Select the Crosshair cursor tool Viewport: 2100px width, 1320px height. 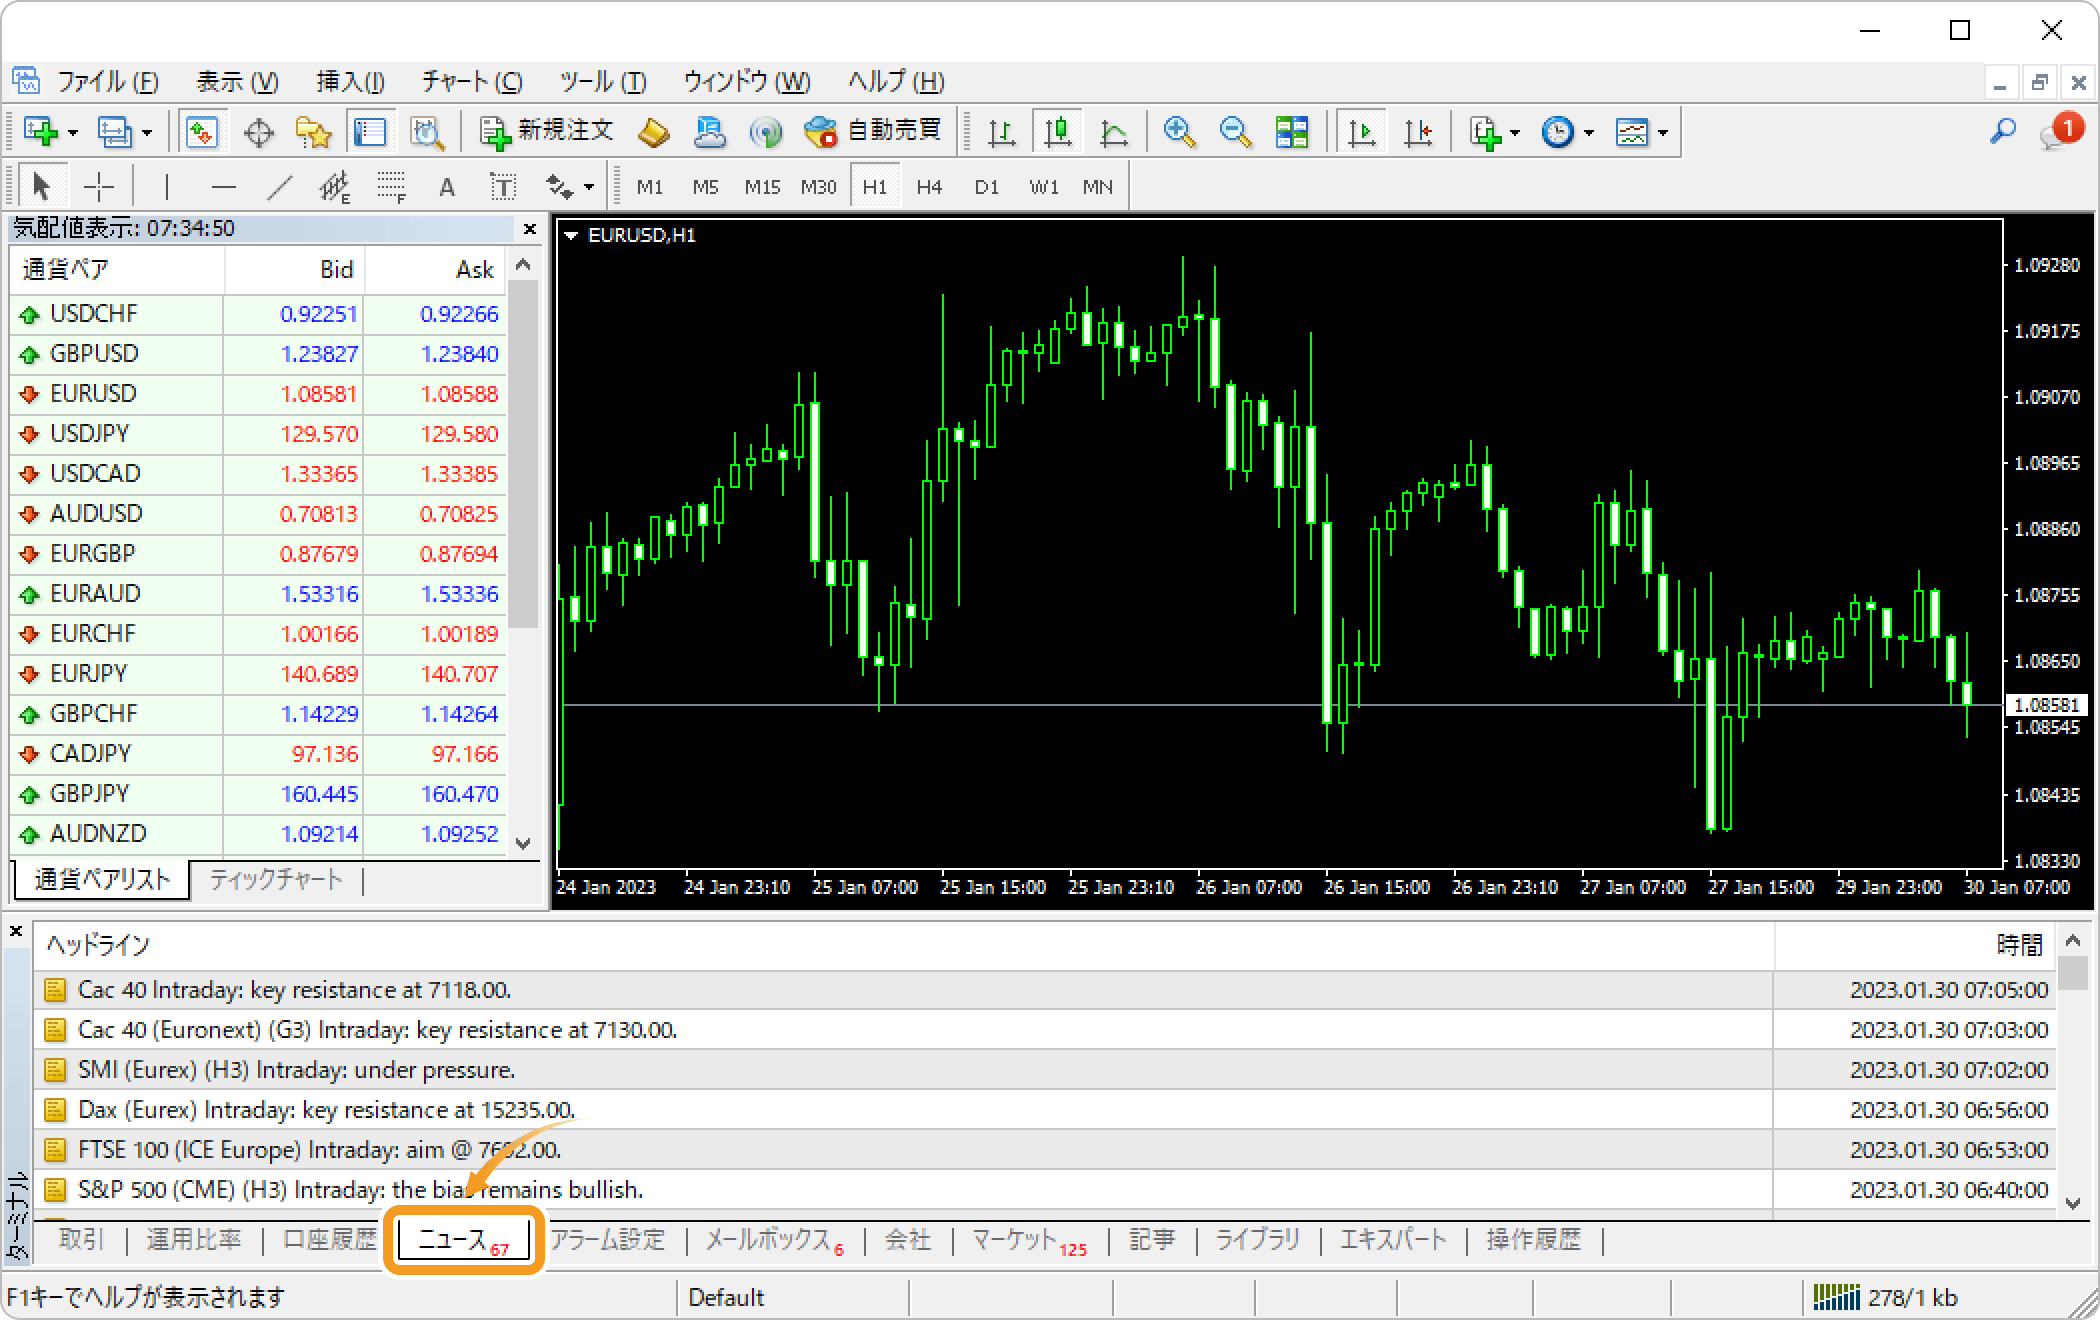point(98,187)
